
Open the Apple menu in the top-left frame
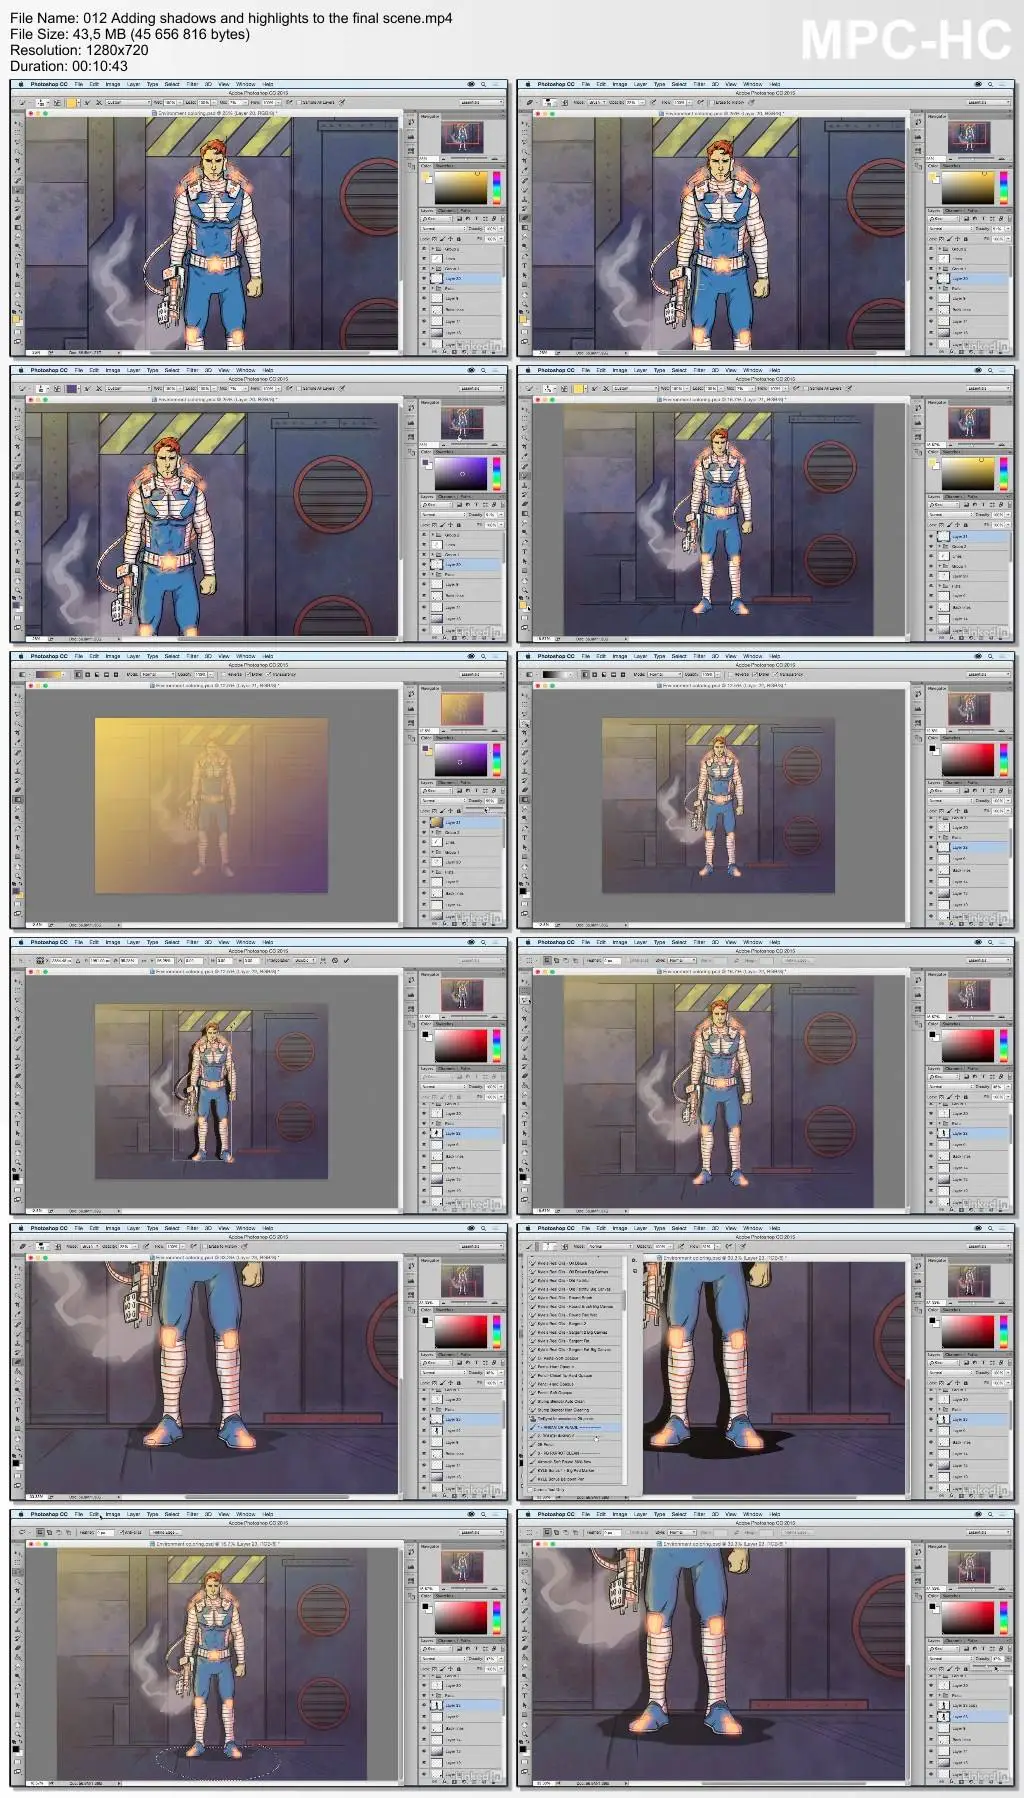click(21, 84)
